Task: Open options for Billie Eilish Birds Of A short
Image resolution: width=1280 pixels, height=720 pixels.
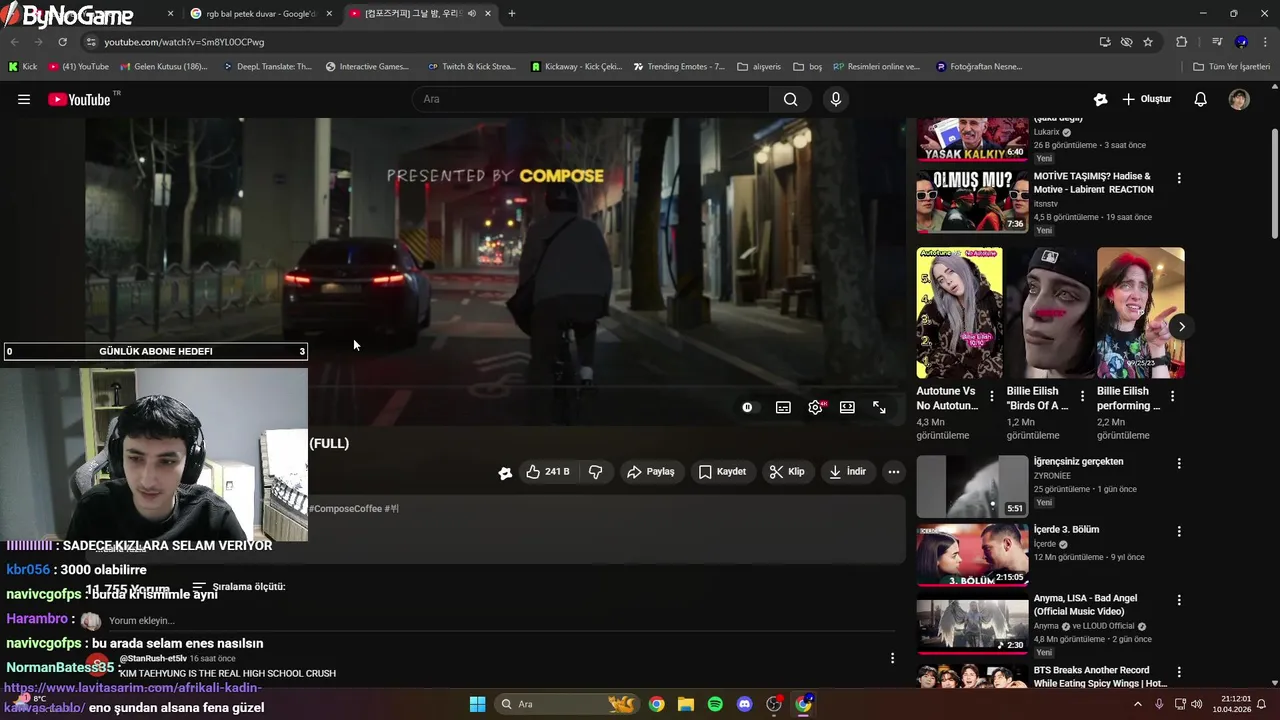Action: point(1082,396)
